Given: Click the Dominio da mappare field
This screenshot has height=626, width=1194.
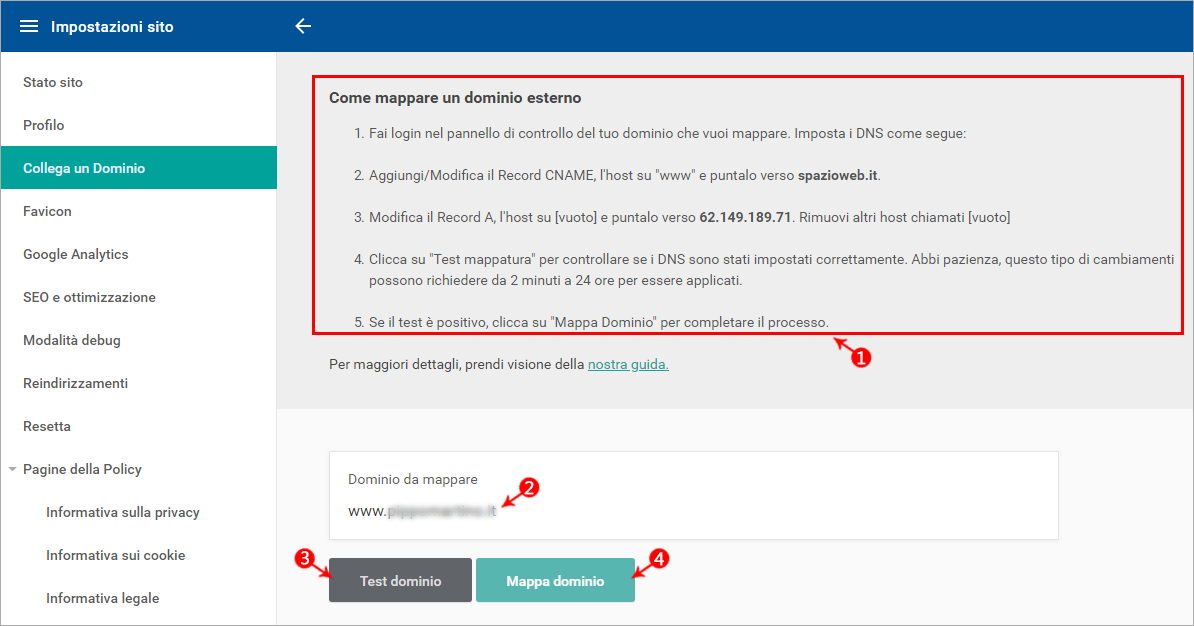Looking at the screenshot, I should 692,510.
